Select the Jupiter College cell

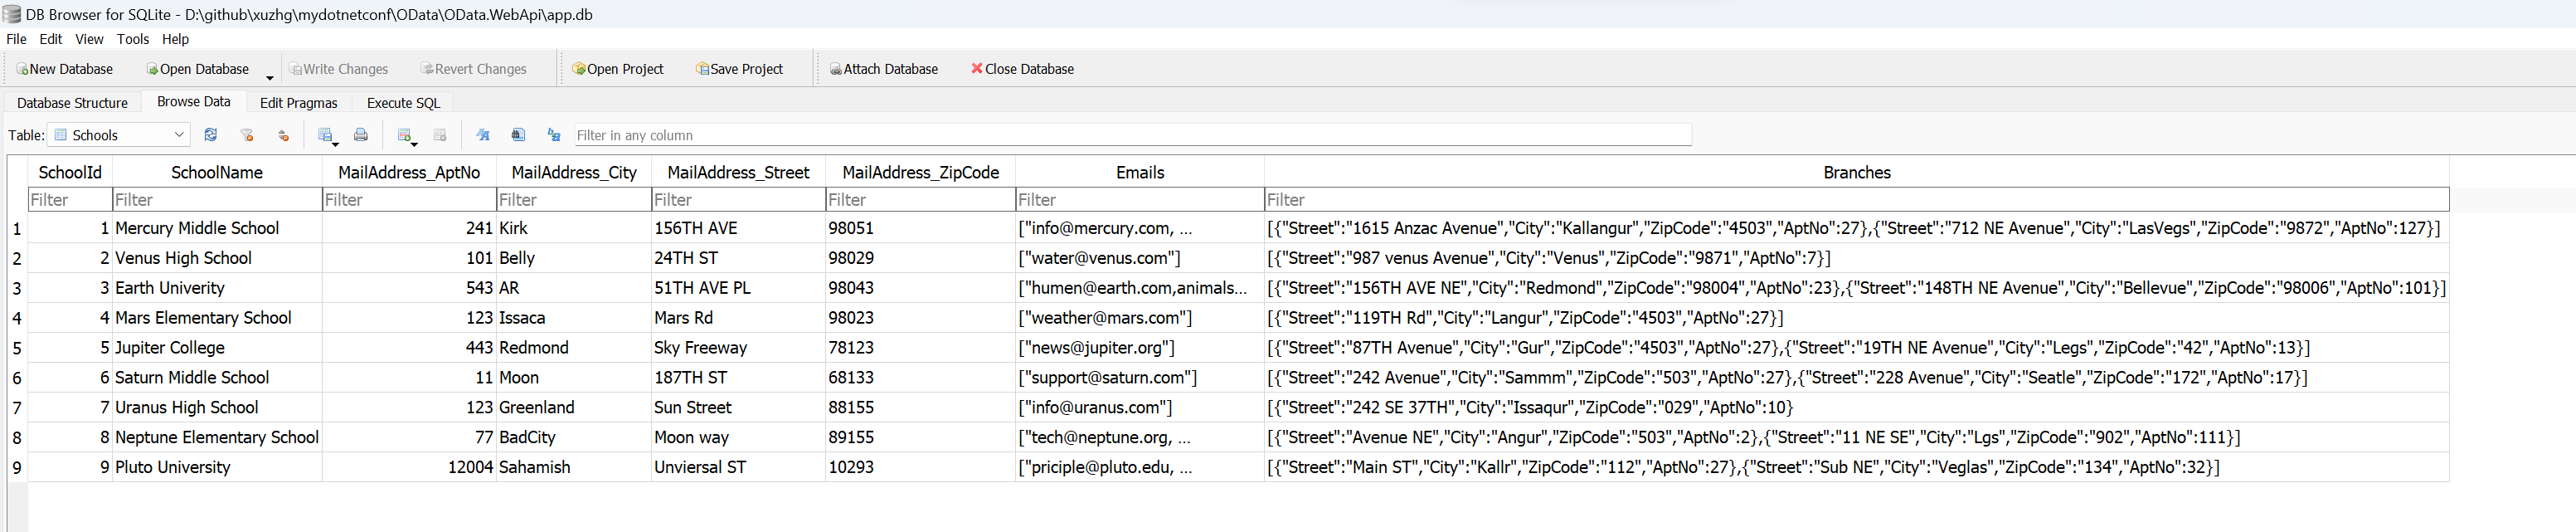tap(217, 348)
